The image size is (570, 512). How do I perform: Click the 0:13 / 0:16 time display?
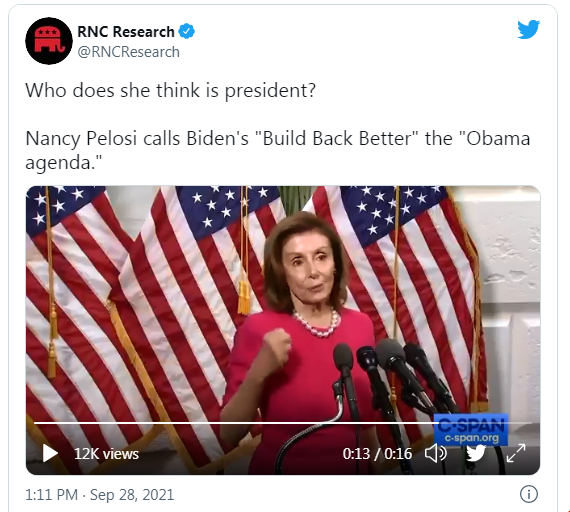tap(377, 454)
